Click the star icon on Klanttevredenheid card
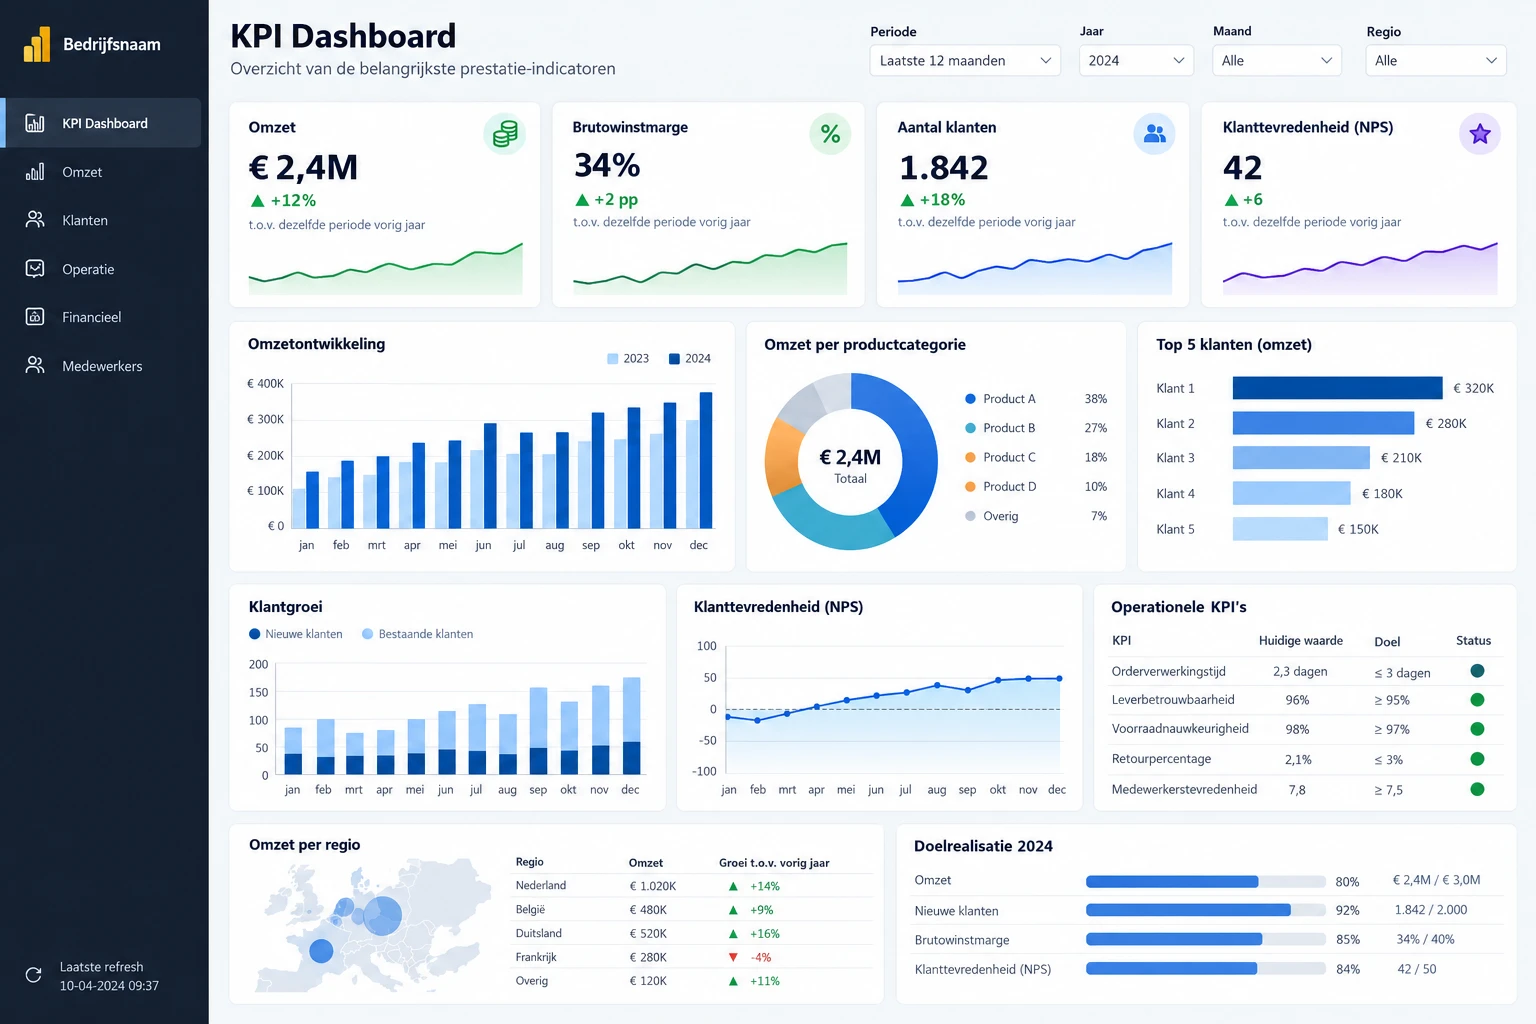The width and height of the screenshot is (1536, 1024). [1480, 134]
